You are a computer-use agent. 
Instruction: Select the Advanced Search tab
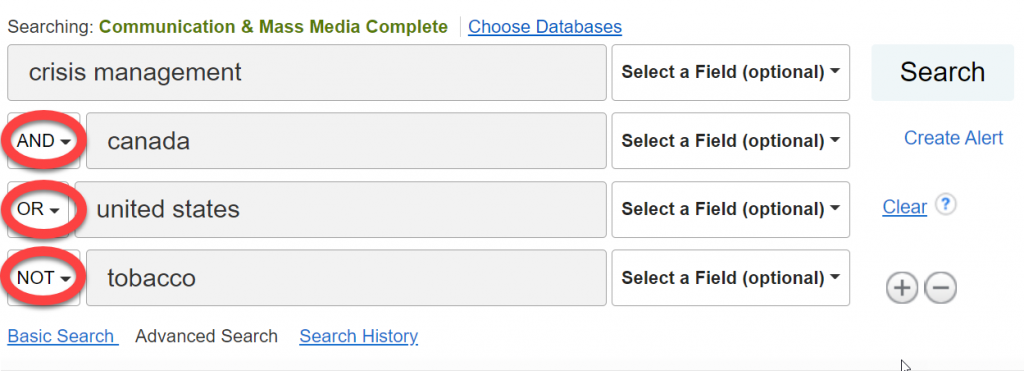tap(206, 336)
